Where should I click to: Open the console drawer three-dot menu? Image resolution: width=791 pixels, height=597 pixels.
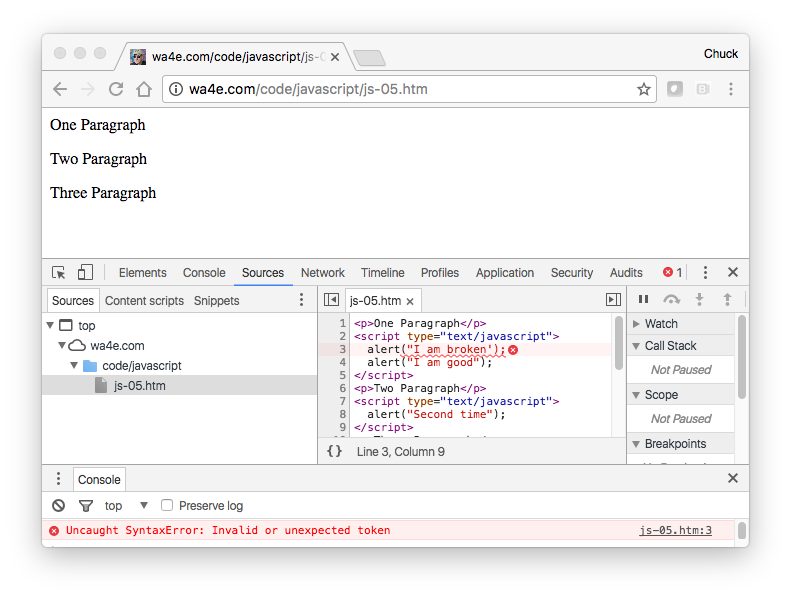(x=58, y=478)
